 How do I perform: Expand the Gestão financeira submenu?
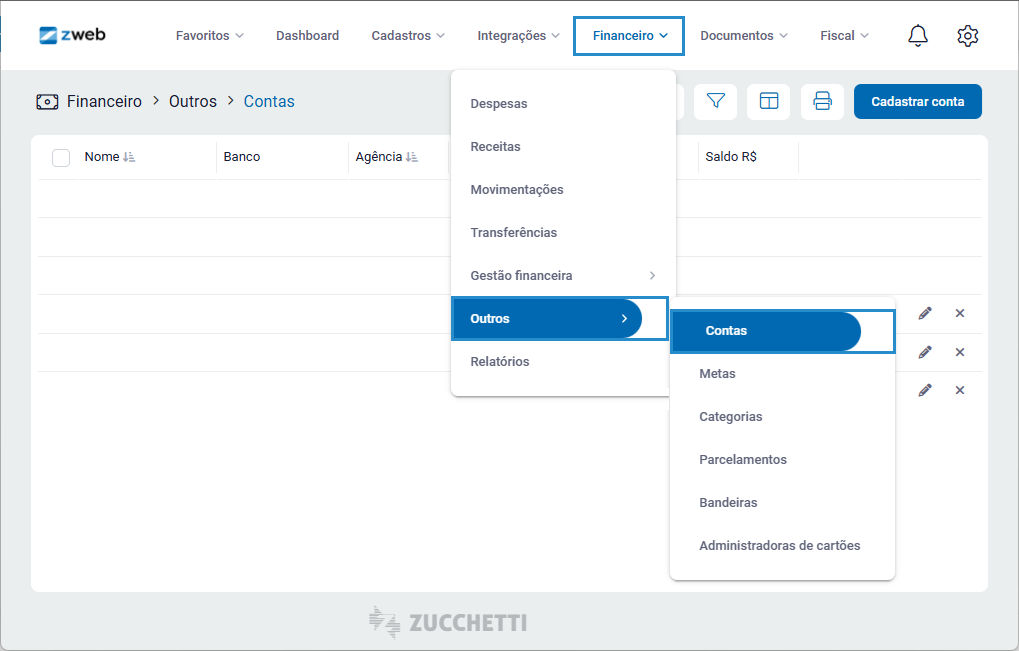pyautogui.click(x=562, y=275)
